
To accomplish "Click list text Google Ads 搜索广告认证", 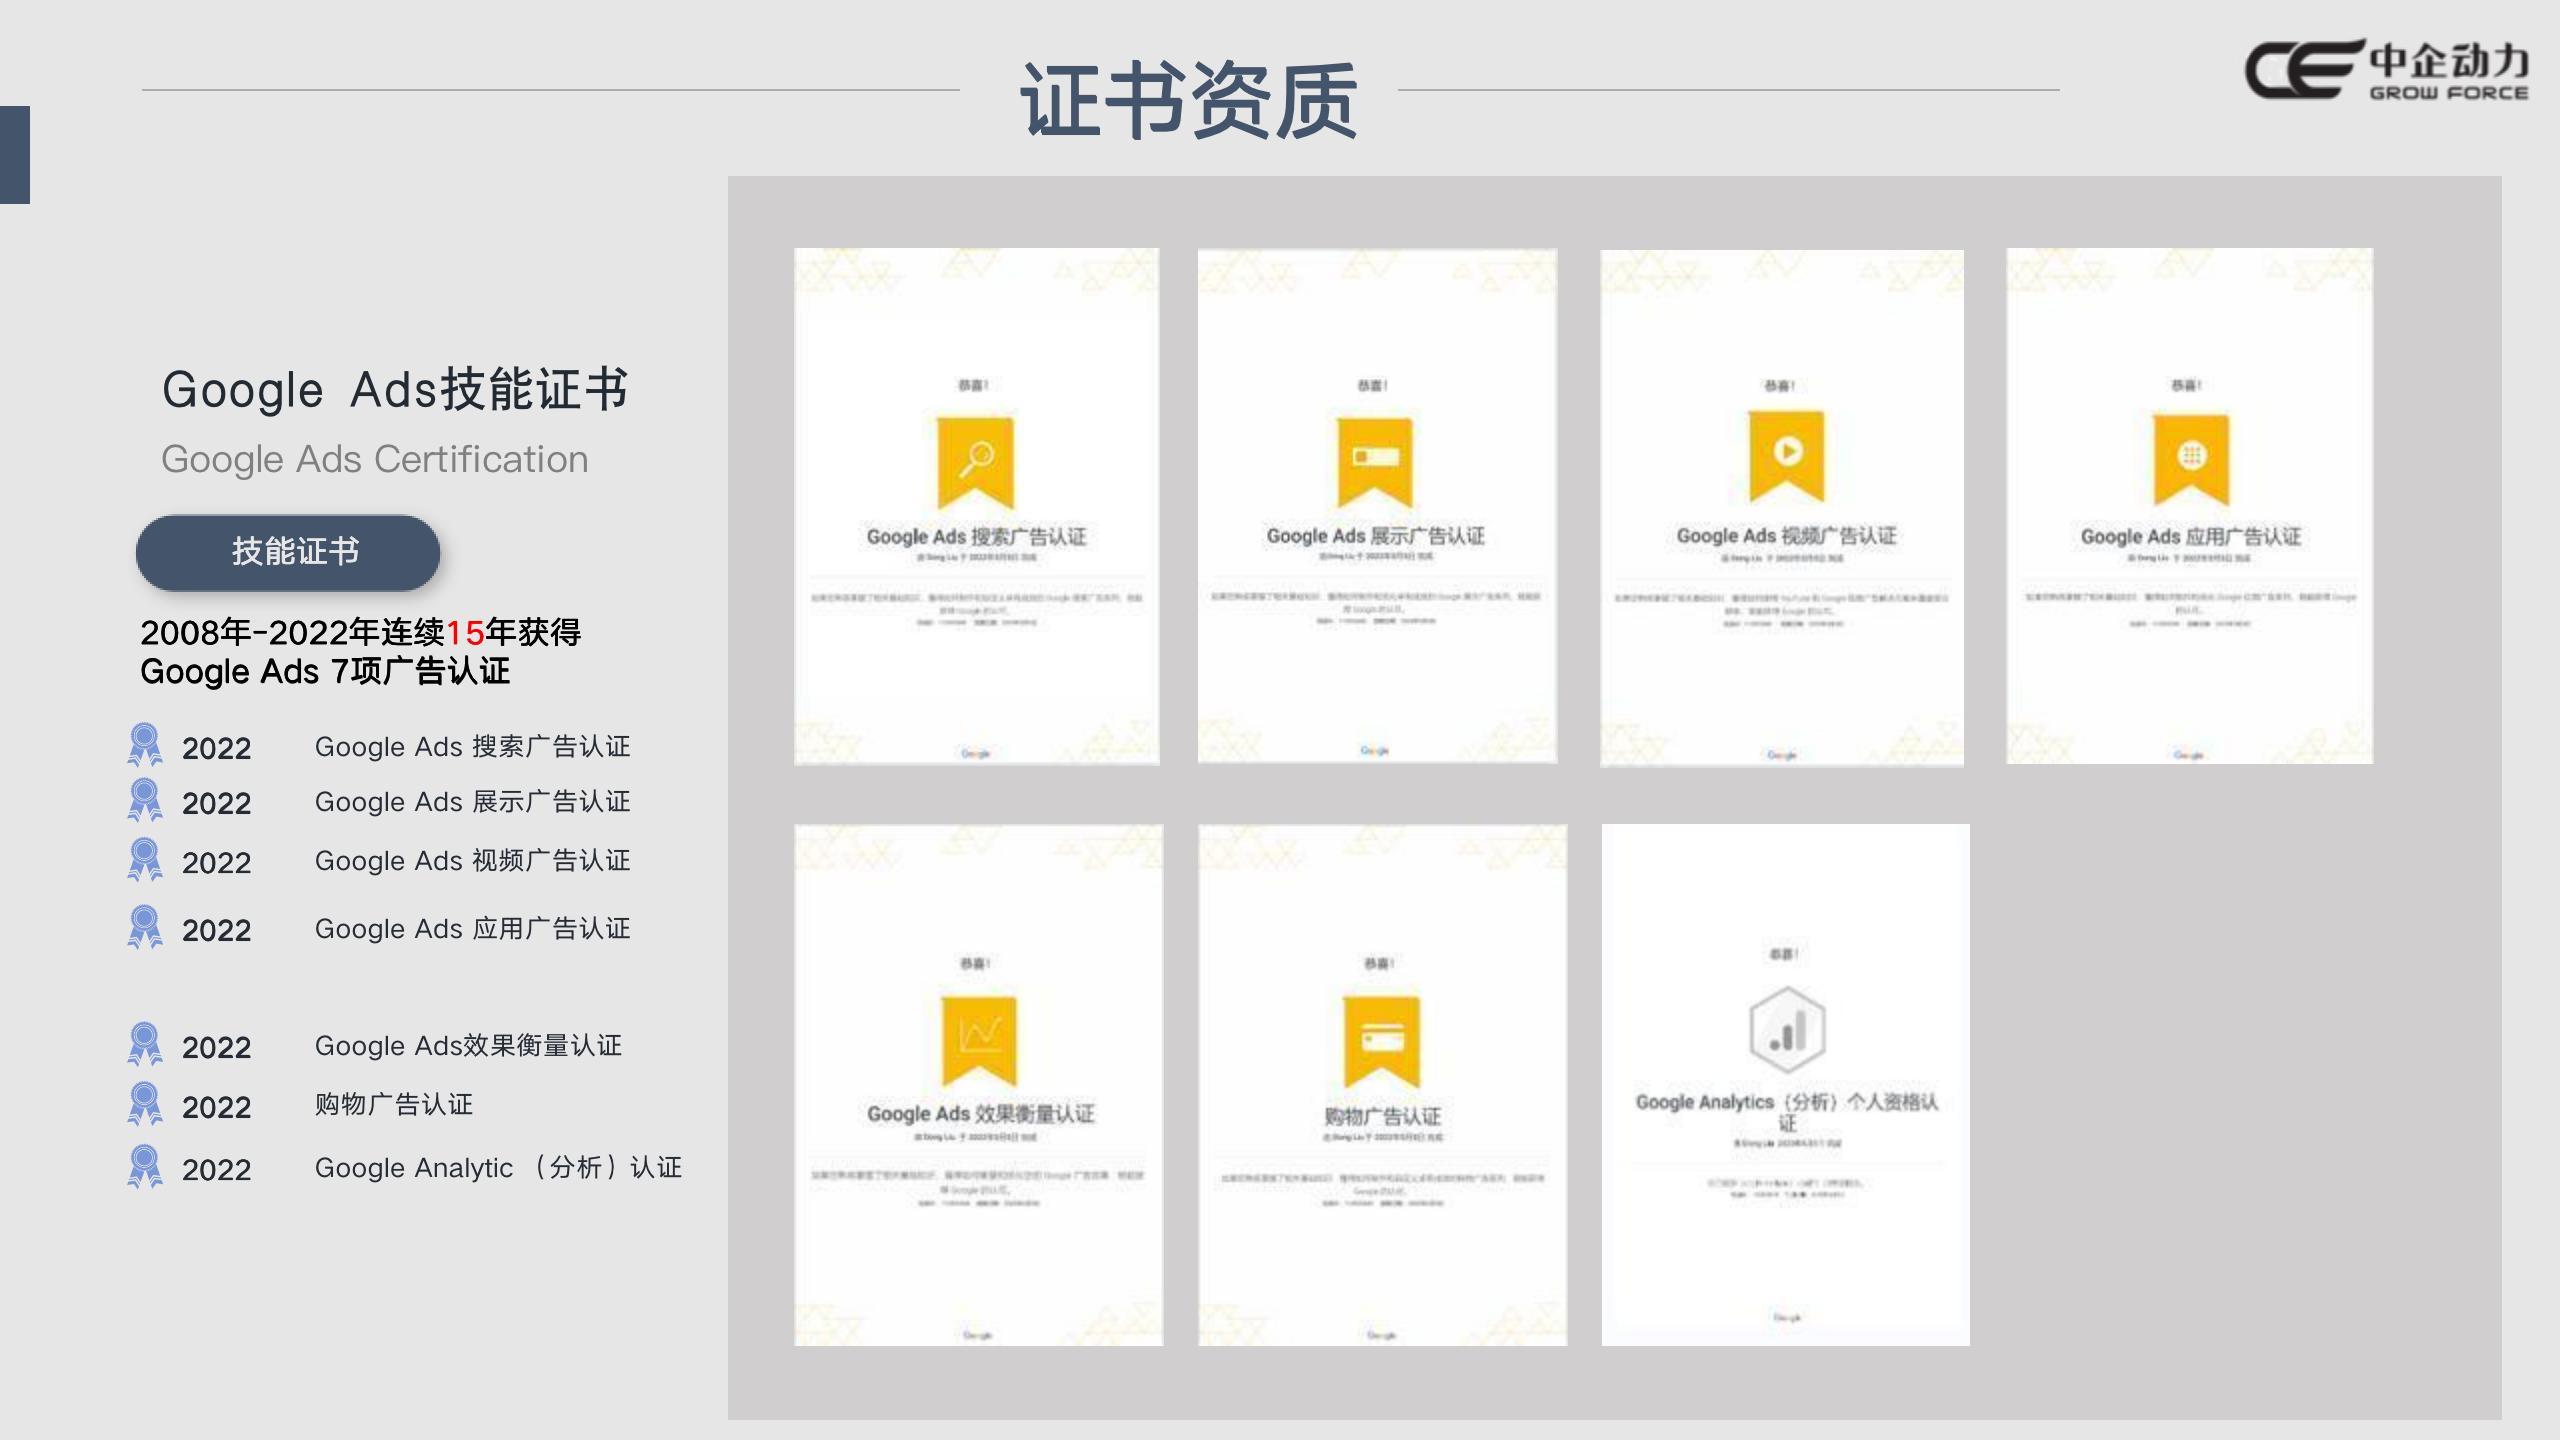I will pyautogui.click(x=472, y=746).
